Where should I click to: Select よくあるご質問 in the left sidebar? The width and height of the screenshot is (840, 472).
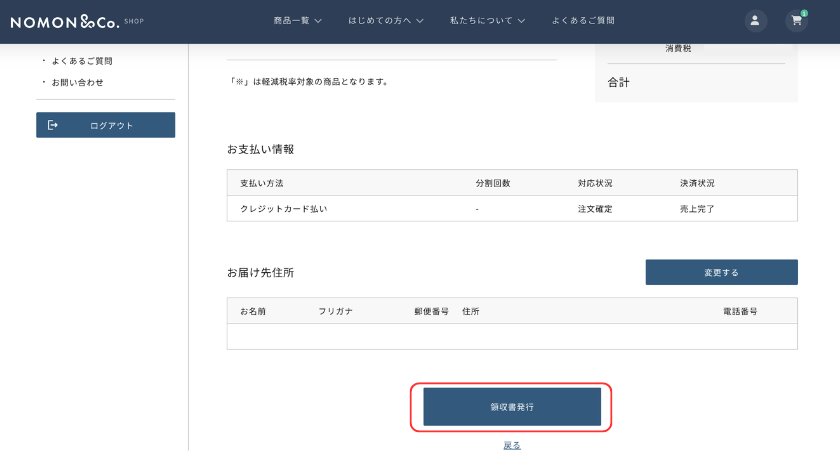point(82,61)
